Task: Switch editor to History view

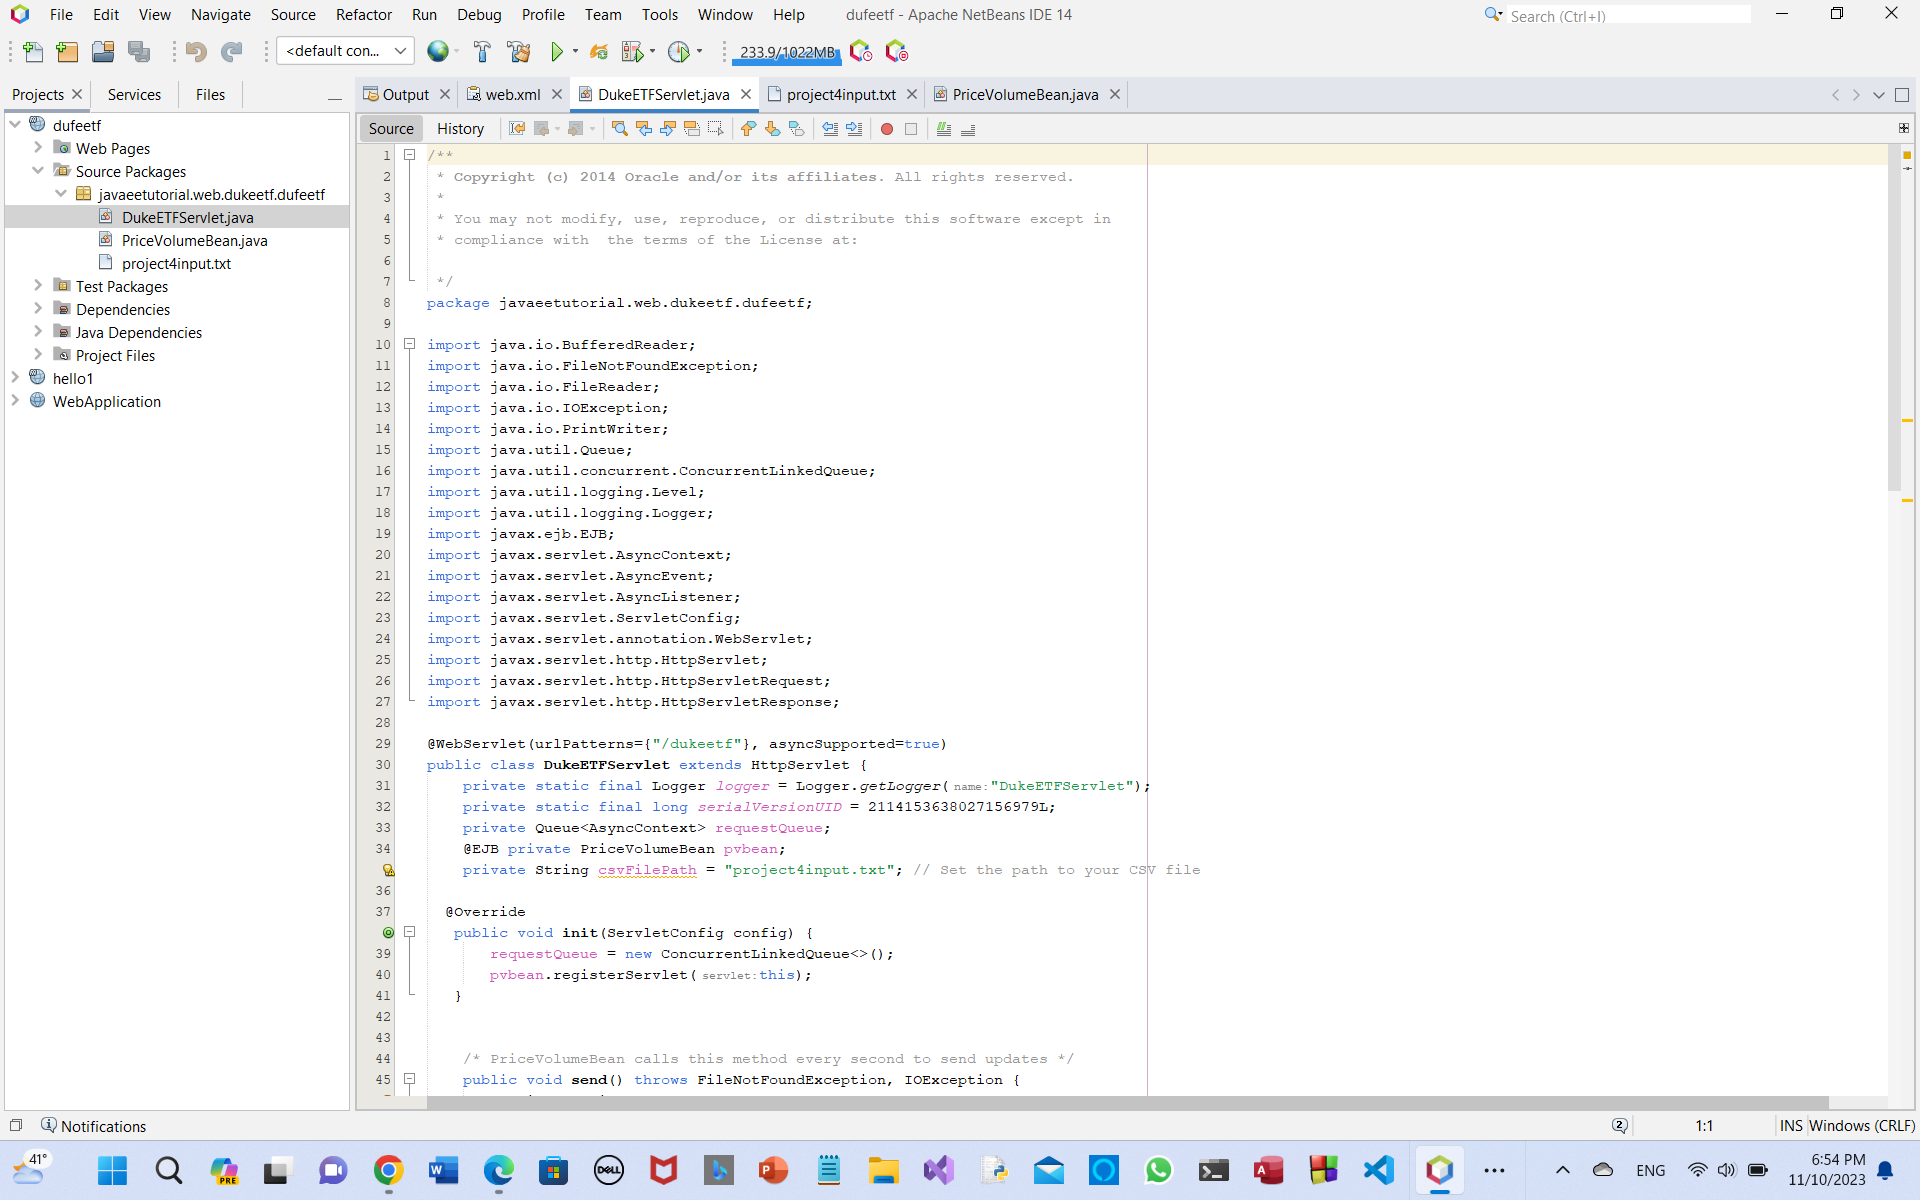Action: [x=460, y=128]
